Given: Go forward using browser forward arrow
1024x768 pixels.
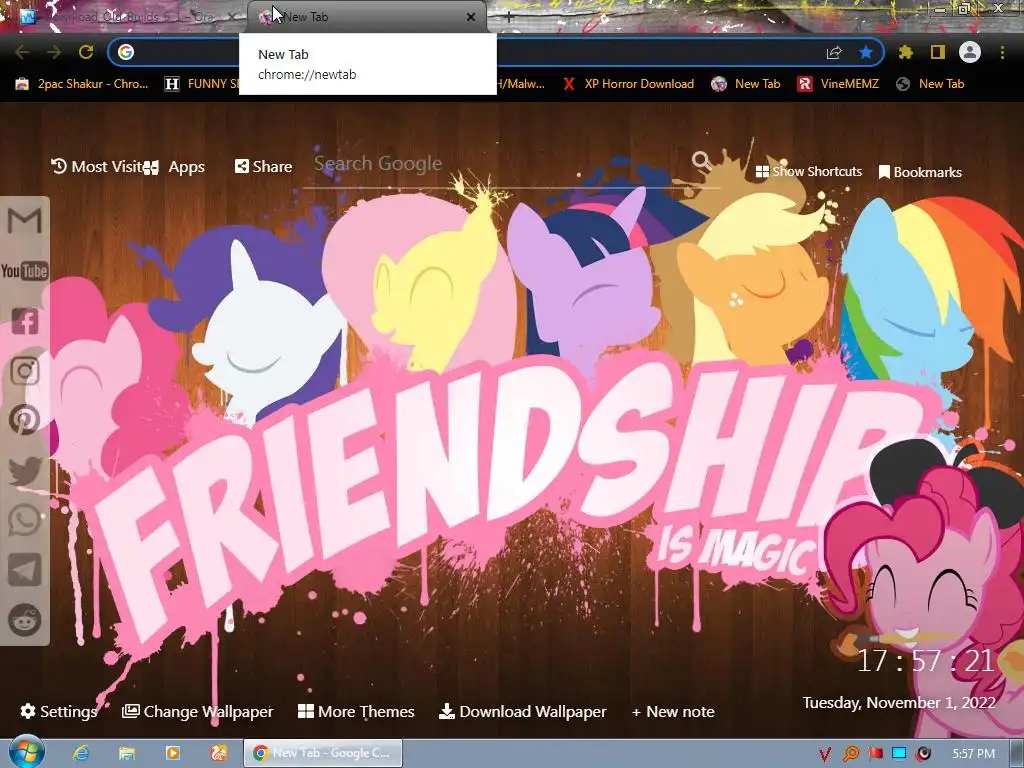Looking at the screenshot, I should [x=54, y=52].
